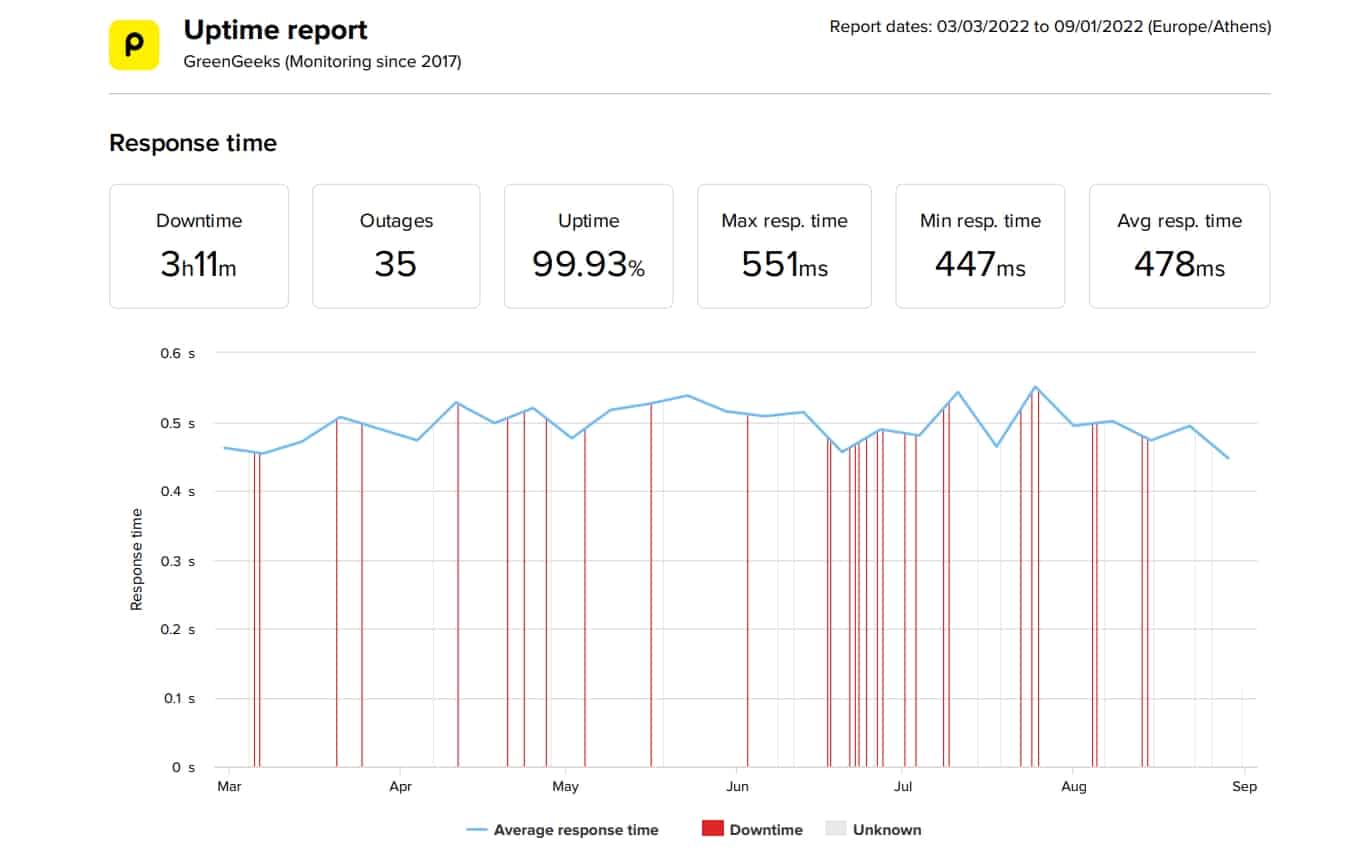Click the Max resp. time 551ms value

(x=784, y=265)
